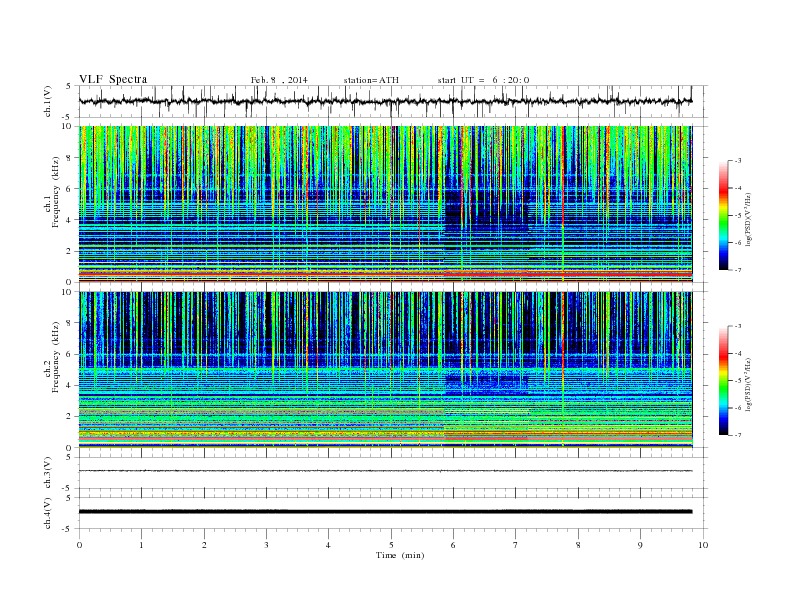Select the ch.1 "Frequency (kHz)" axis label

click(56, 192)
